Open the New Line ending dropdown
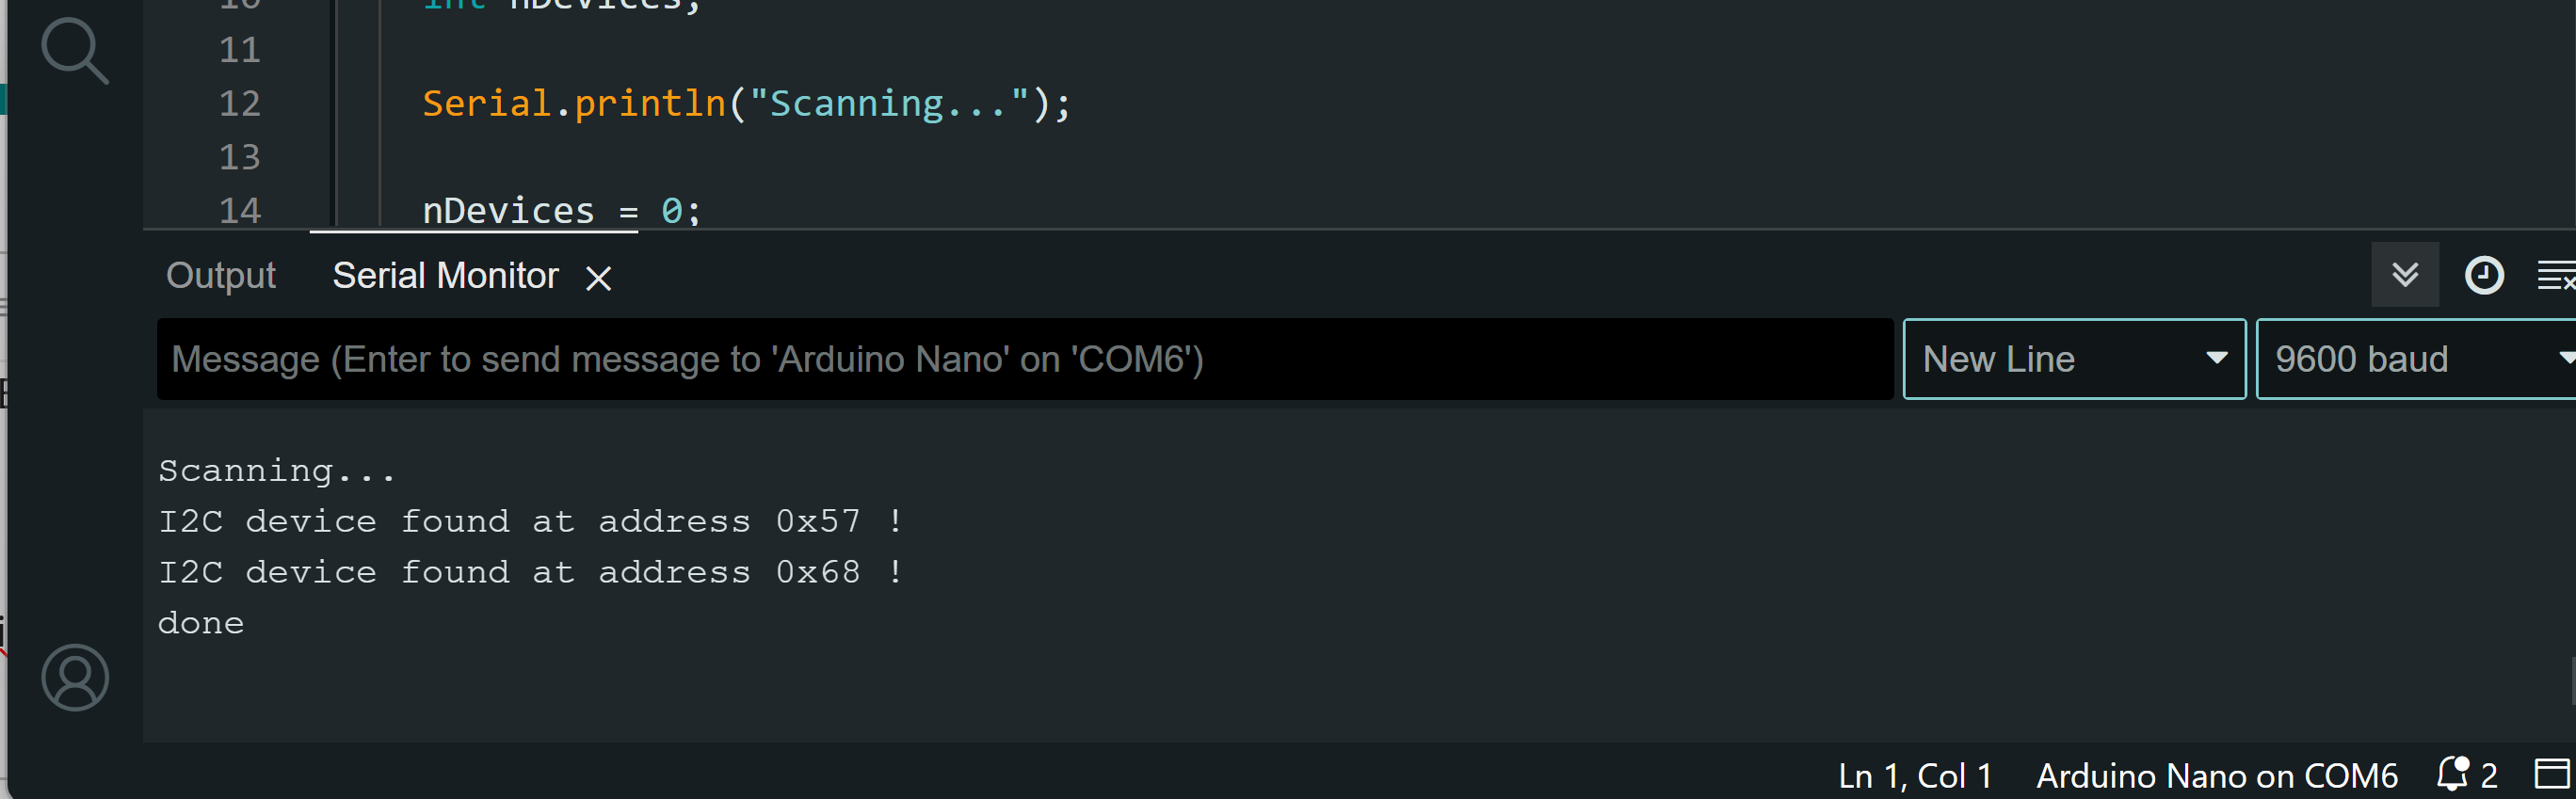This screenshot has width=2576, height=799. [x=2073, y=359]
